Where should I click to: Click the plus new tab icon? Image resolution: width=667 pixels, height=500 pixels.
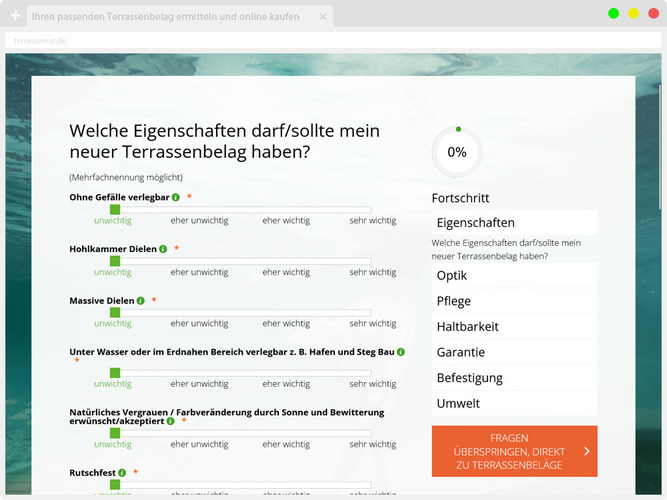tap(15, 17)
